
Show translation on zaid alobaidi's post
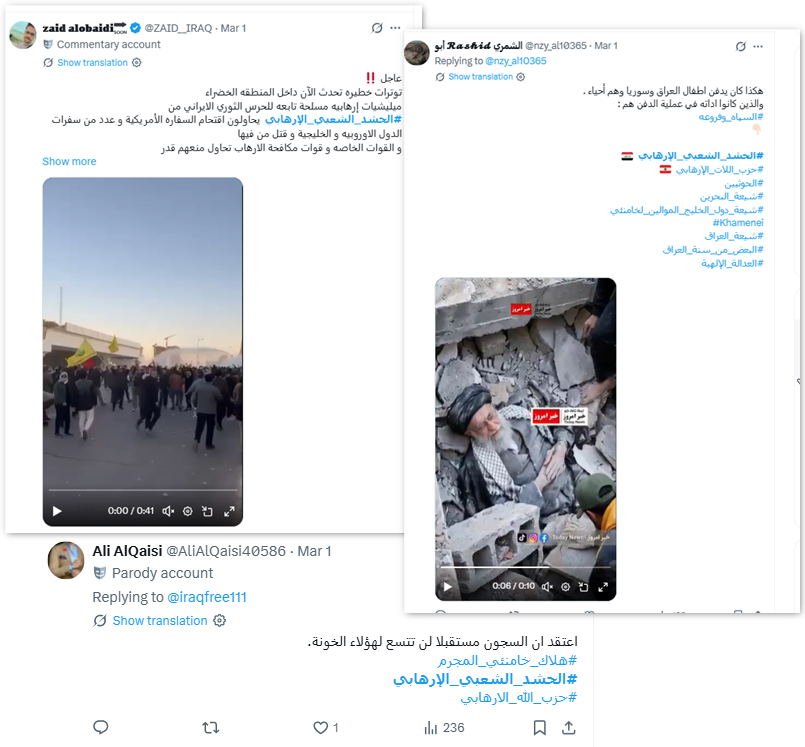pyautogui.click(x=92, y=63)
